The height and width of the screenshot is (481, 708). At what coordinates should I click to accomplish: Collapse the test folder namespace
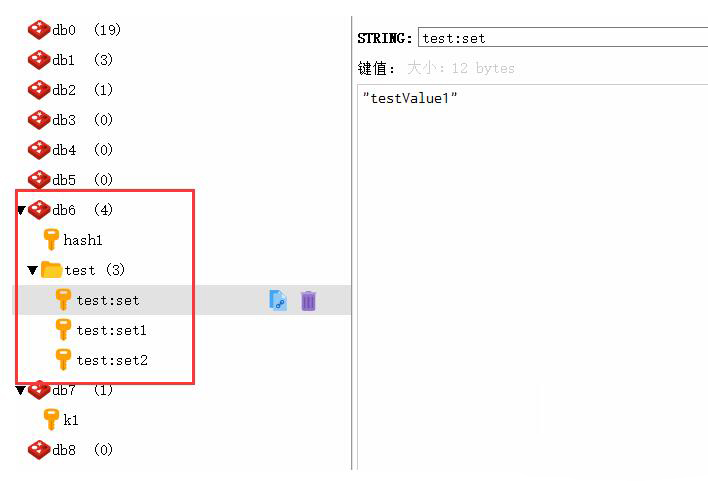tap(33, 271)
